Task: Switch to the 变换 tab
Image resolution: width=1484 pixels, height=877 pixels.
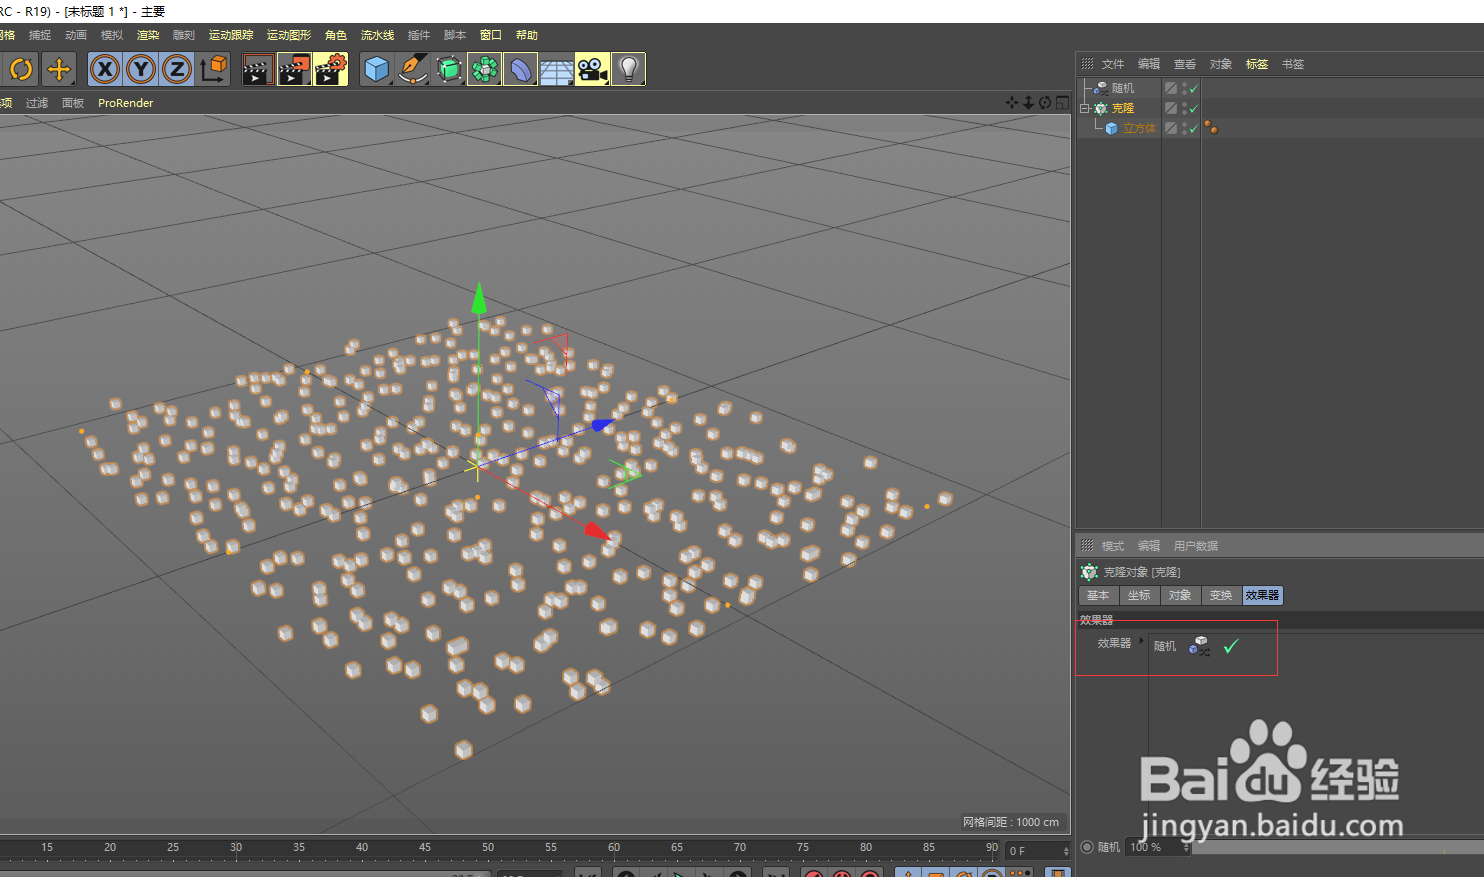Action: coord(1221,595)
